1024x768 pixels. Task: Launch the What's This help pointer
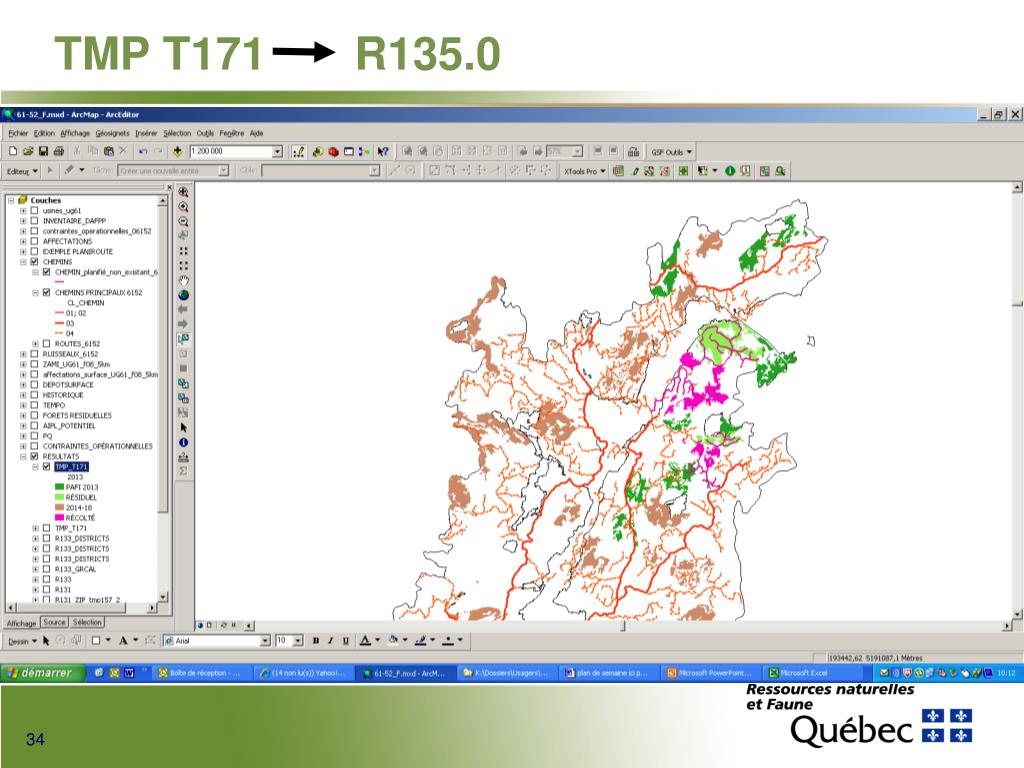[383, 152]
